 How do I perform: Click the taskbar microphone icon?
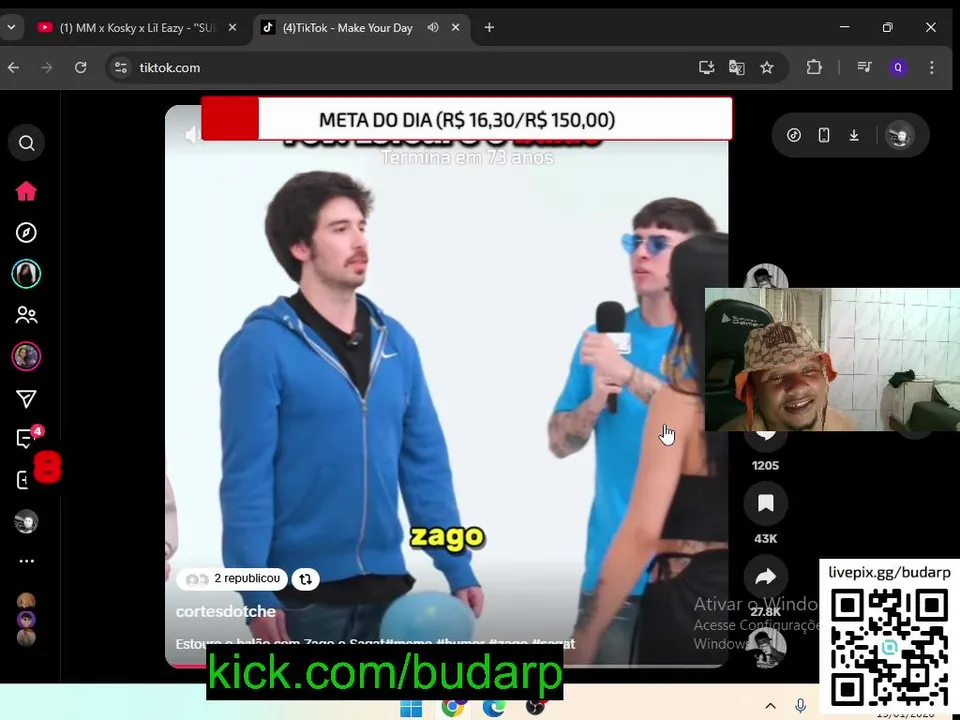point(800,706)
